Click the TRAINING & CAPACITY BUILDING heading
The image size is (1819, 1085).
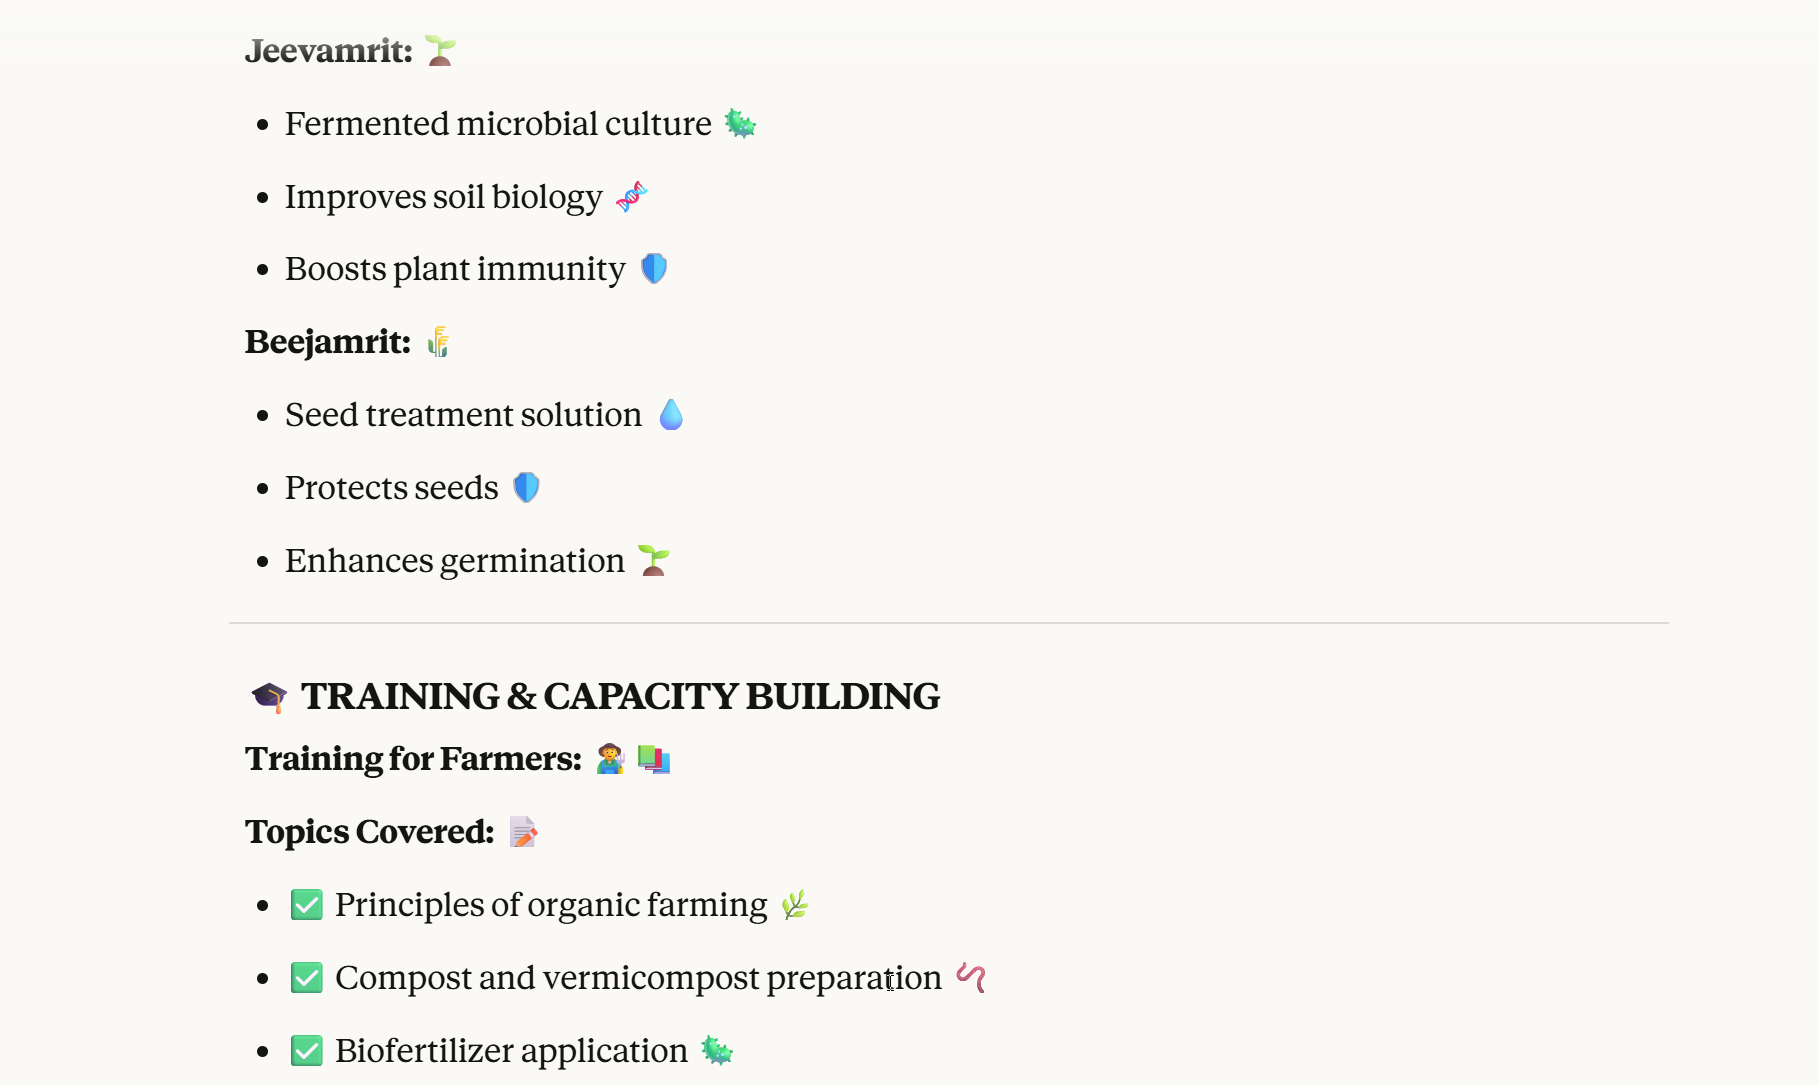tap(620, 697)
